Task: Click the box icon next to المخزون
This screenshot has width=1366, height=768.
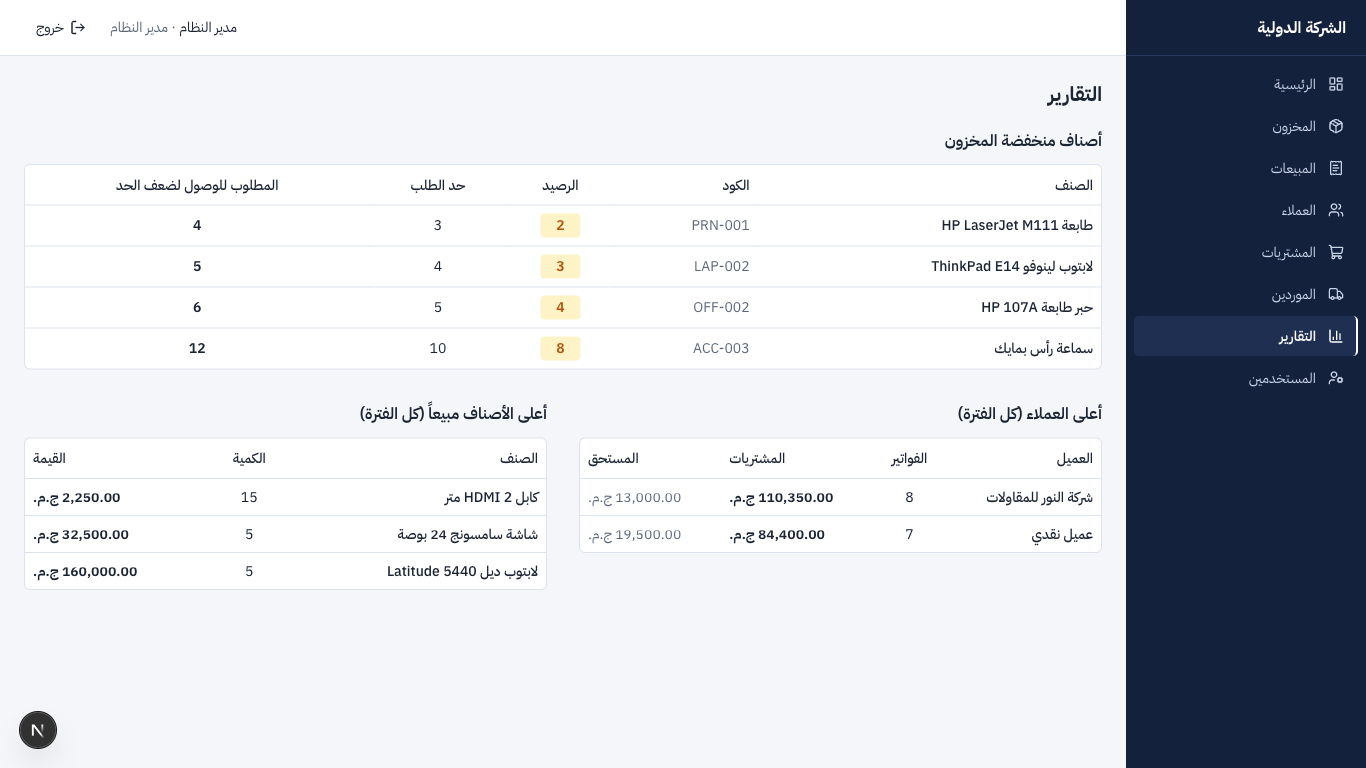Action: pyautogui.click(x=1336, y=126)
